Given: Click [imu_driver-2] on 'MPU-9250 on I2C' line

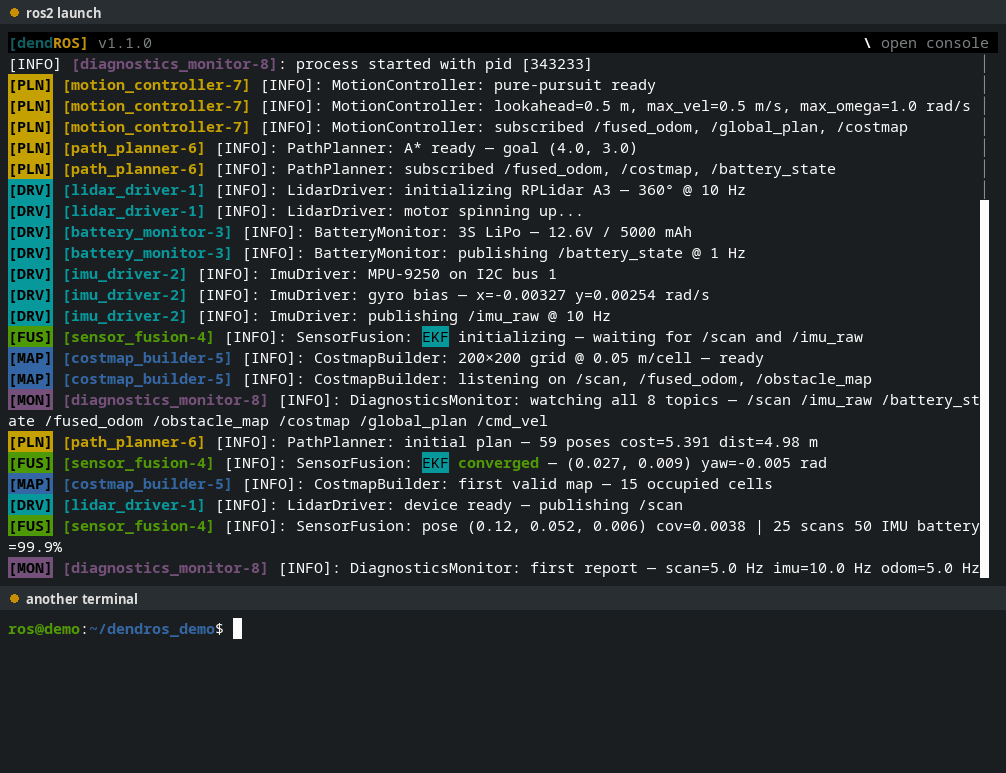Looking at the screenshot, I should pos(124,274).
